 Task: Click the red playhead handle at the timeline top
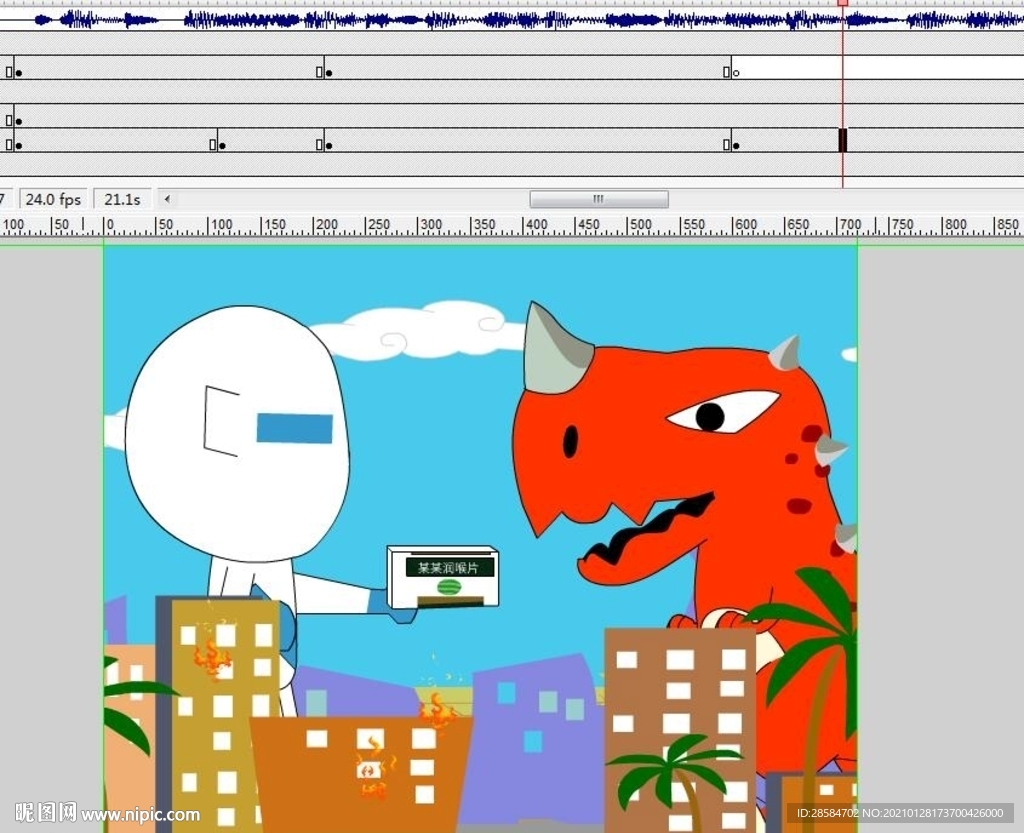tap(843, 3)
